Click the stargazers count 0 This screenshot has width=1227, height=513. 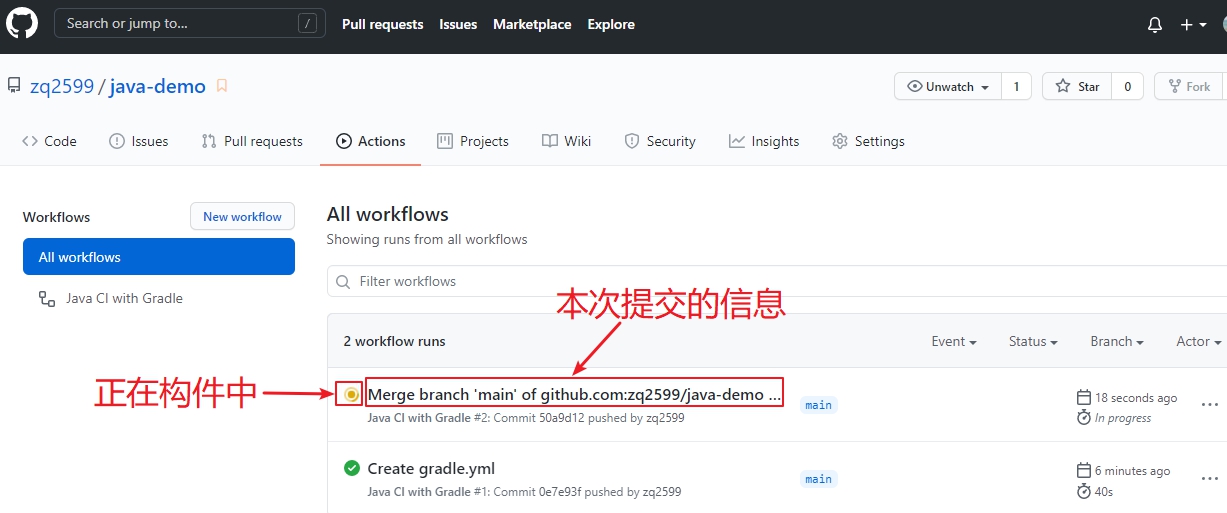1127,87
